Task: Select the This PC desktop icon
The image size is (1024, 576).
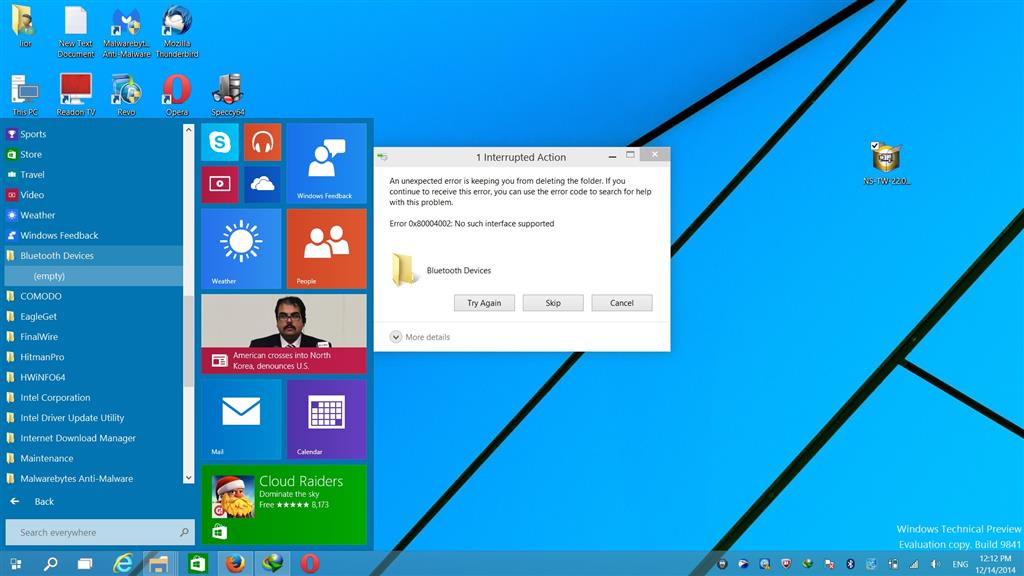Action: pyautogui.click(x=25, y=95)
